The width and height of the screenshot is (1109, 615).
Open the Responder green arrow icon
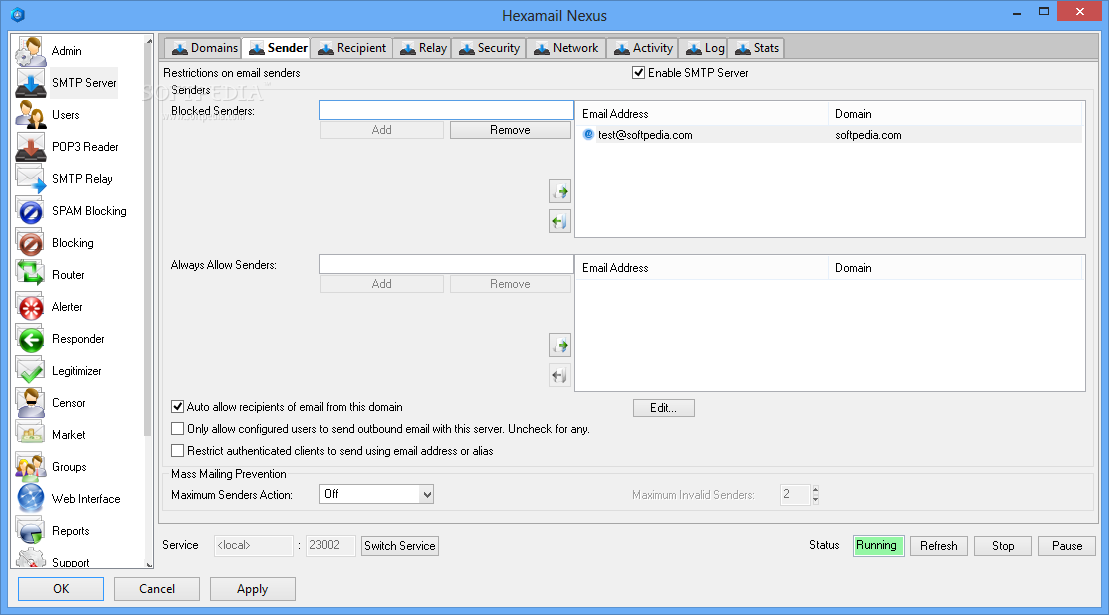tap(30, 339)
